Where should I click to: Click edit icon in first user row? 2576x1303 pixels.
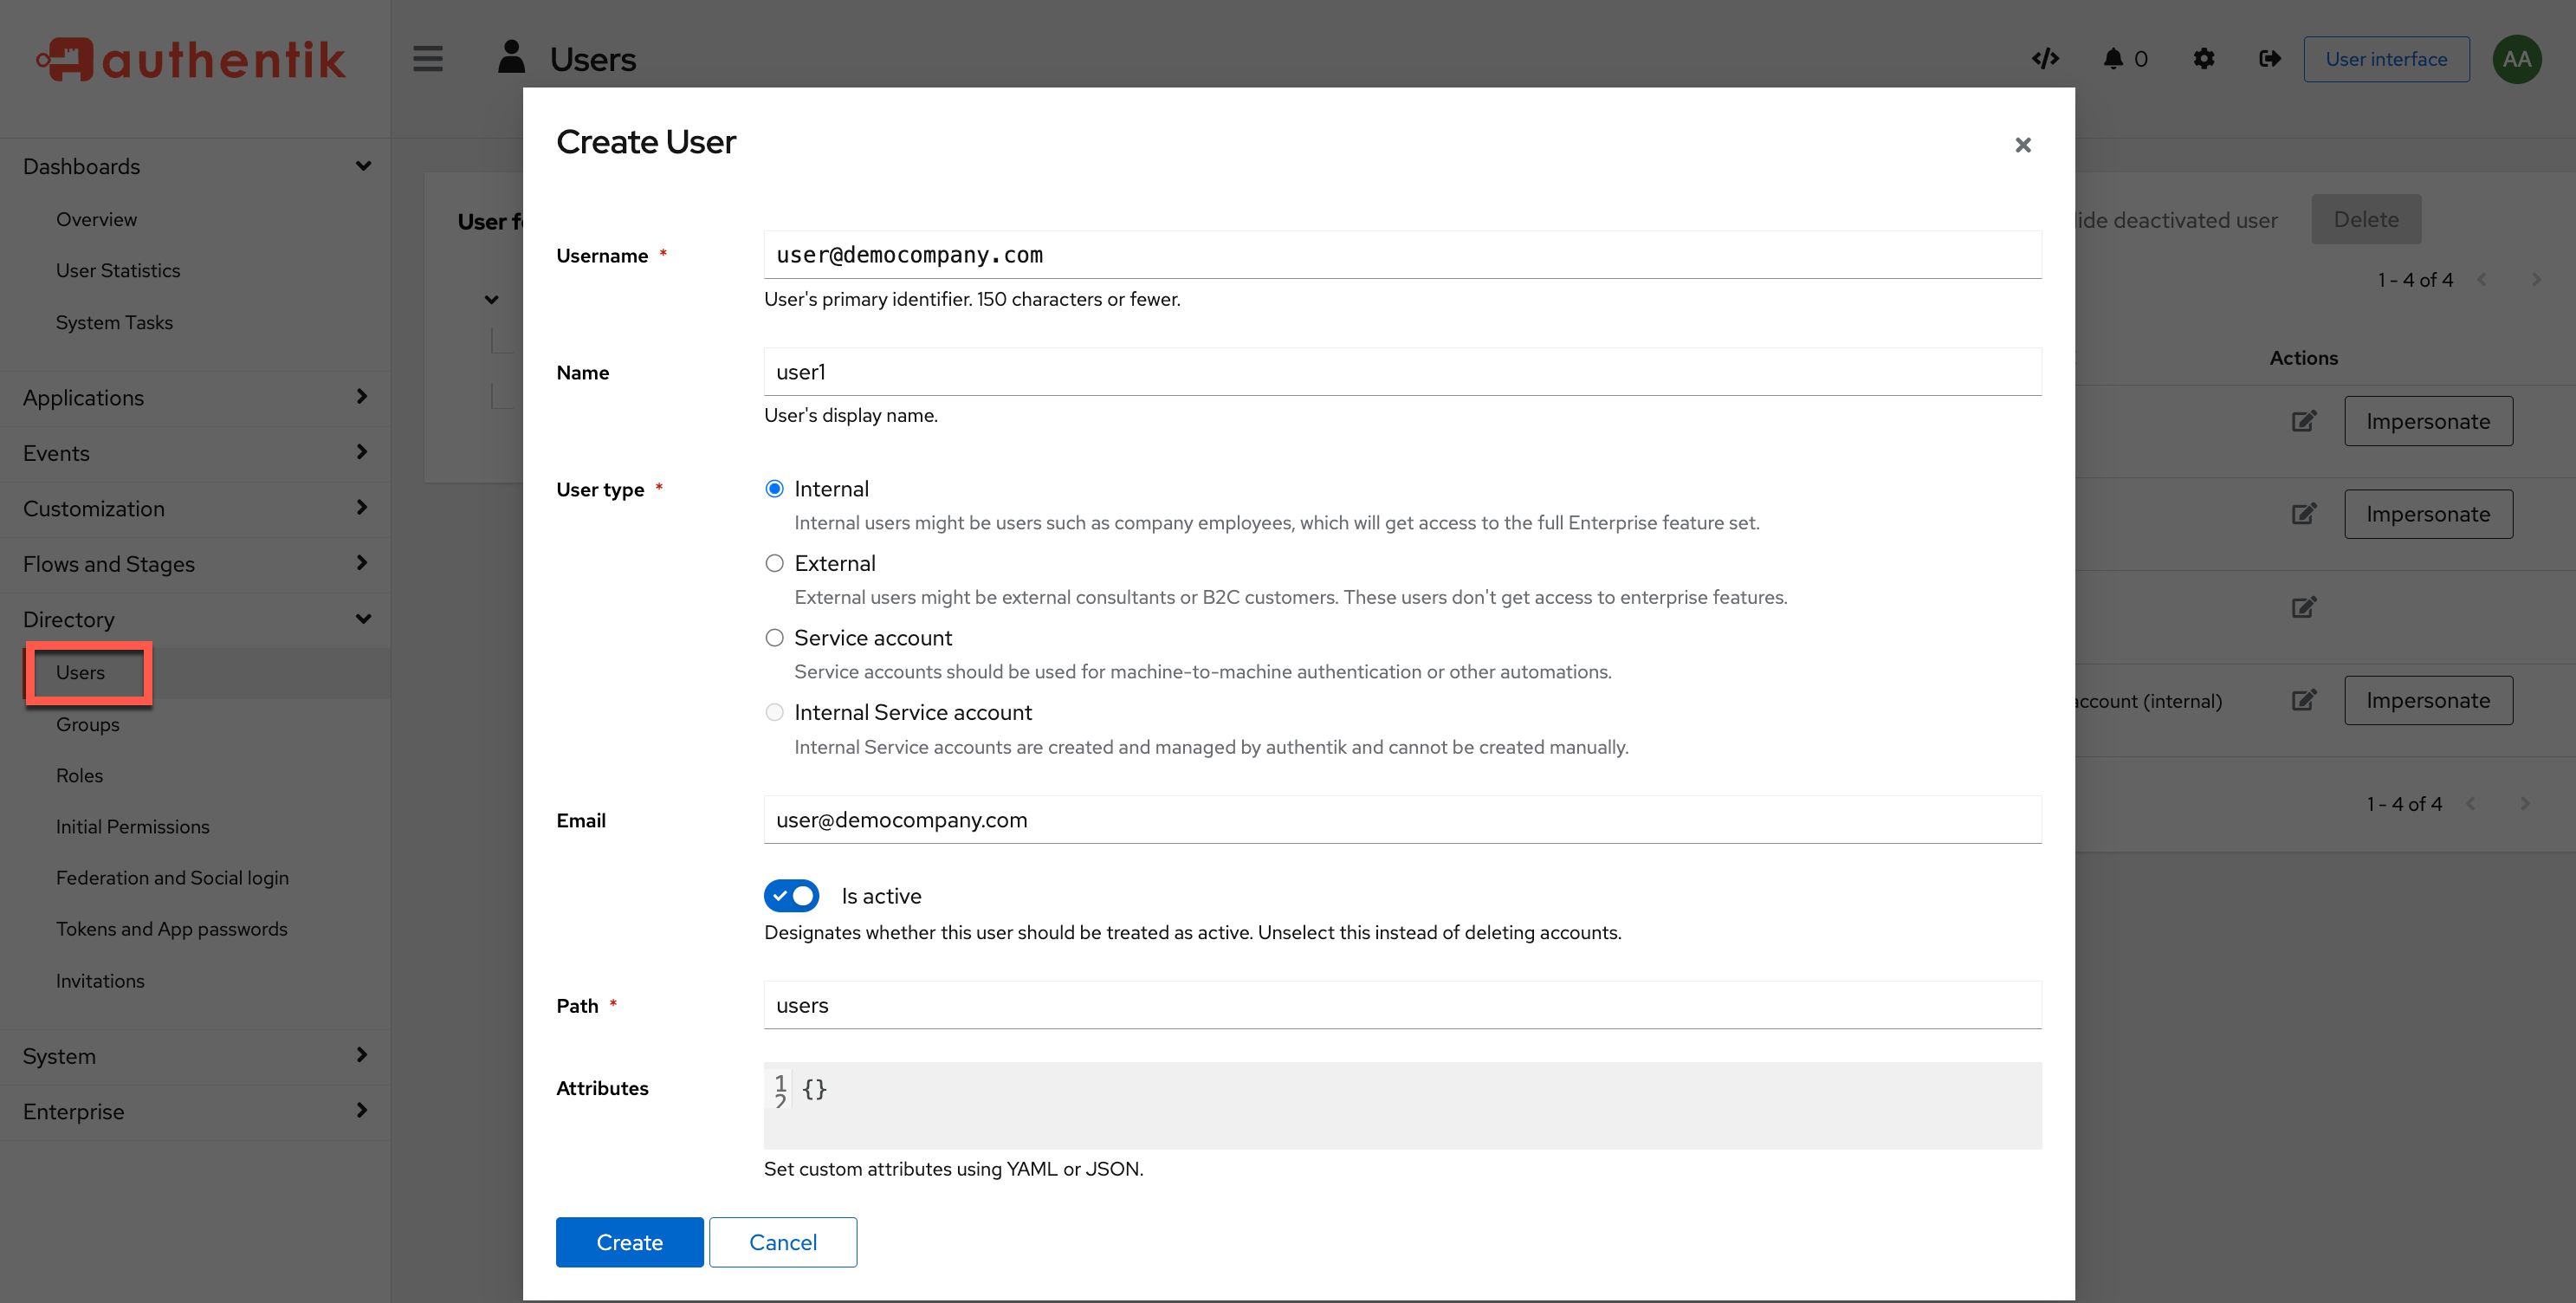2304,421
